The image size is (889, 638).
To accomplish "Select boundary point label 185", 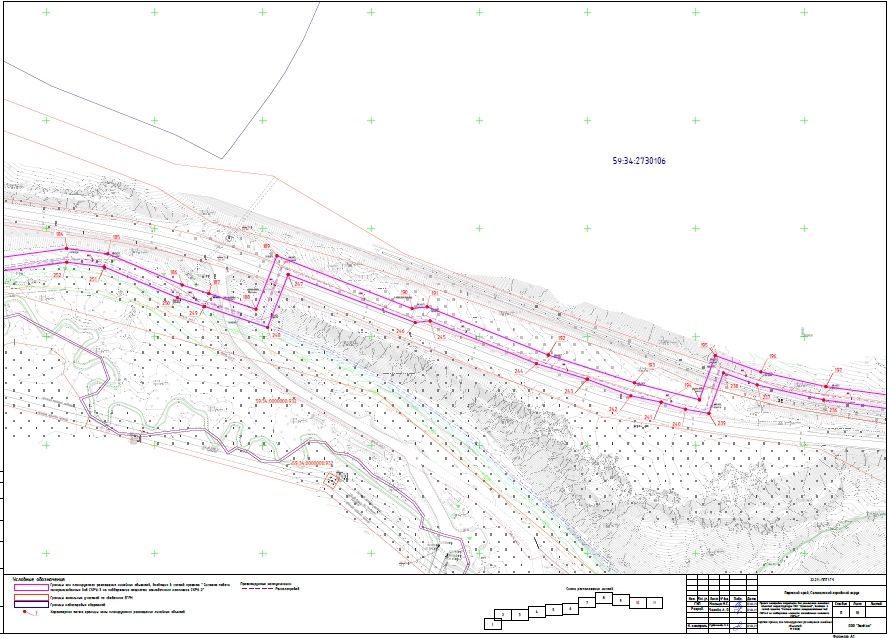I will 116,238.
